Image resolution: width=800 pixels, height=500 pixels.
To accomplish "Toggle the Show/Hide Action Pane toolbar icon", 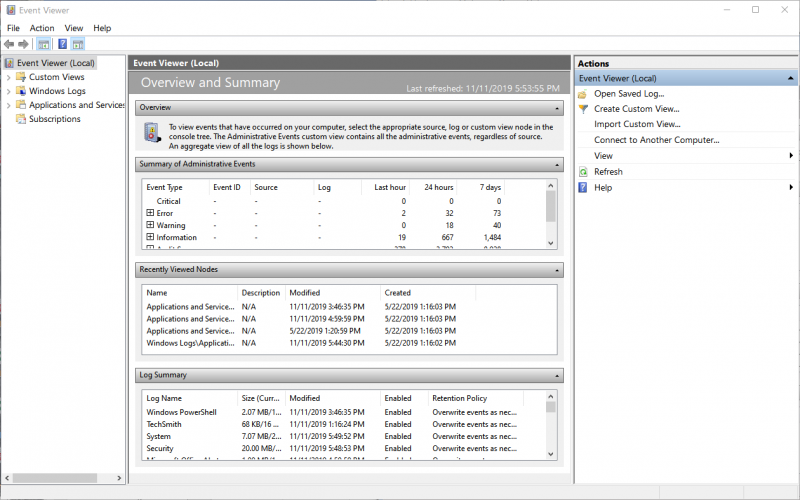I will click(x=78, y=44).
